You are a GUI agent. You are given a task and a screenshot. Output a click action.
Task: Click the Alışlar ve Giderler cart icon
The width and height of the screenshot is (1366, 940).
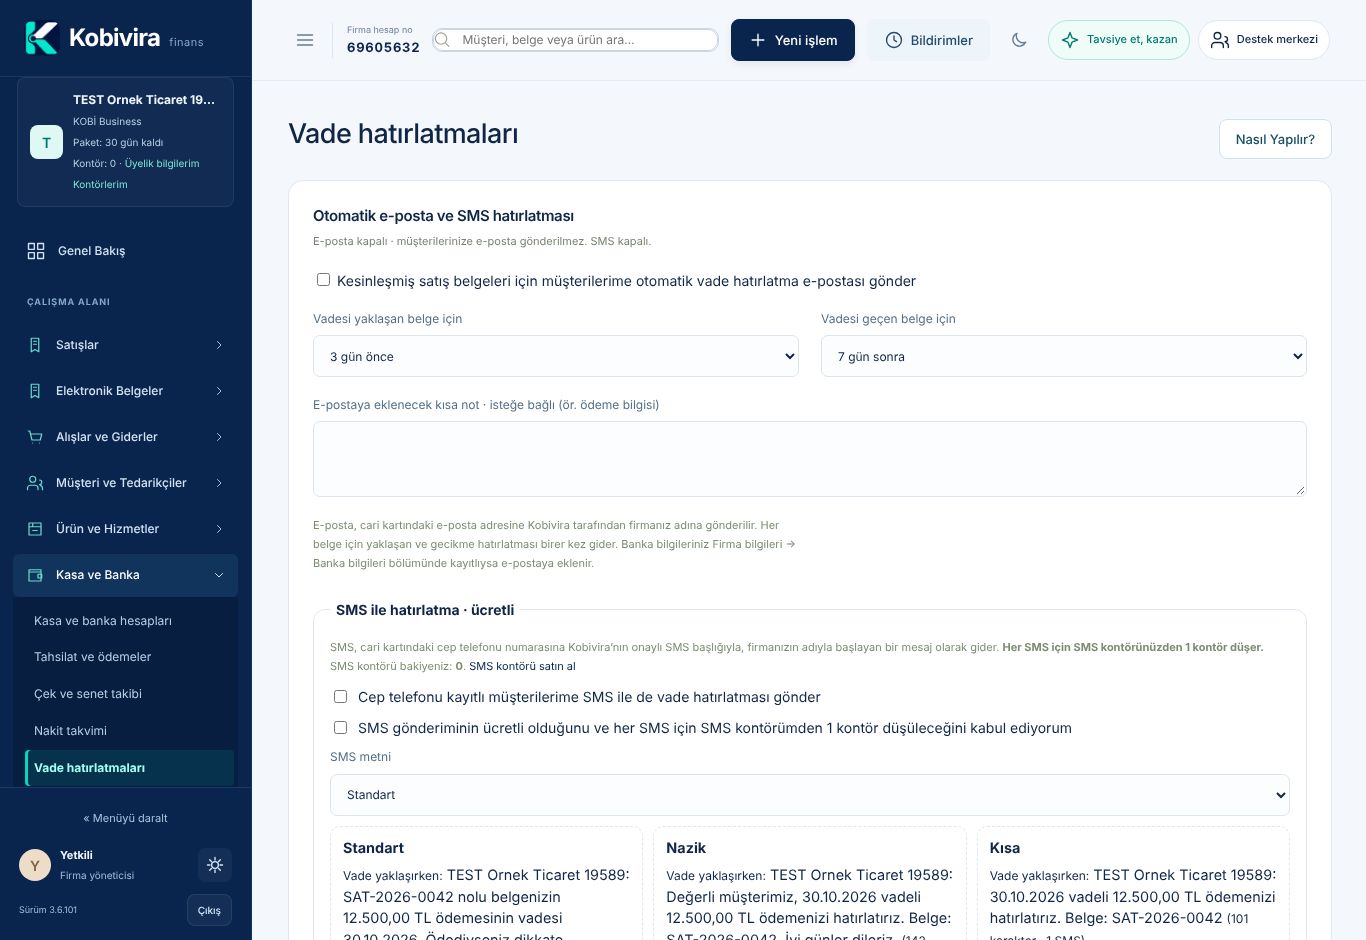[35, 437]
